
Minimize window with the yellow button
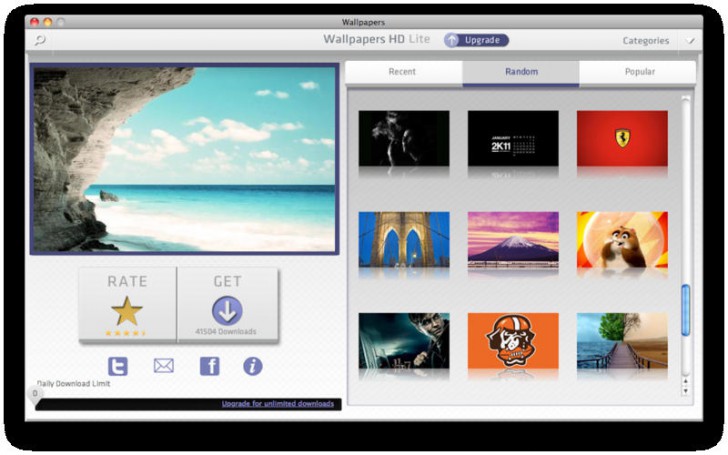pos(48,22)
